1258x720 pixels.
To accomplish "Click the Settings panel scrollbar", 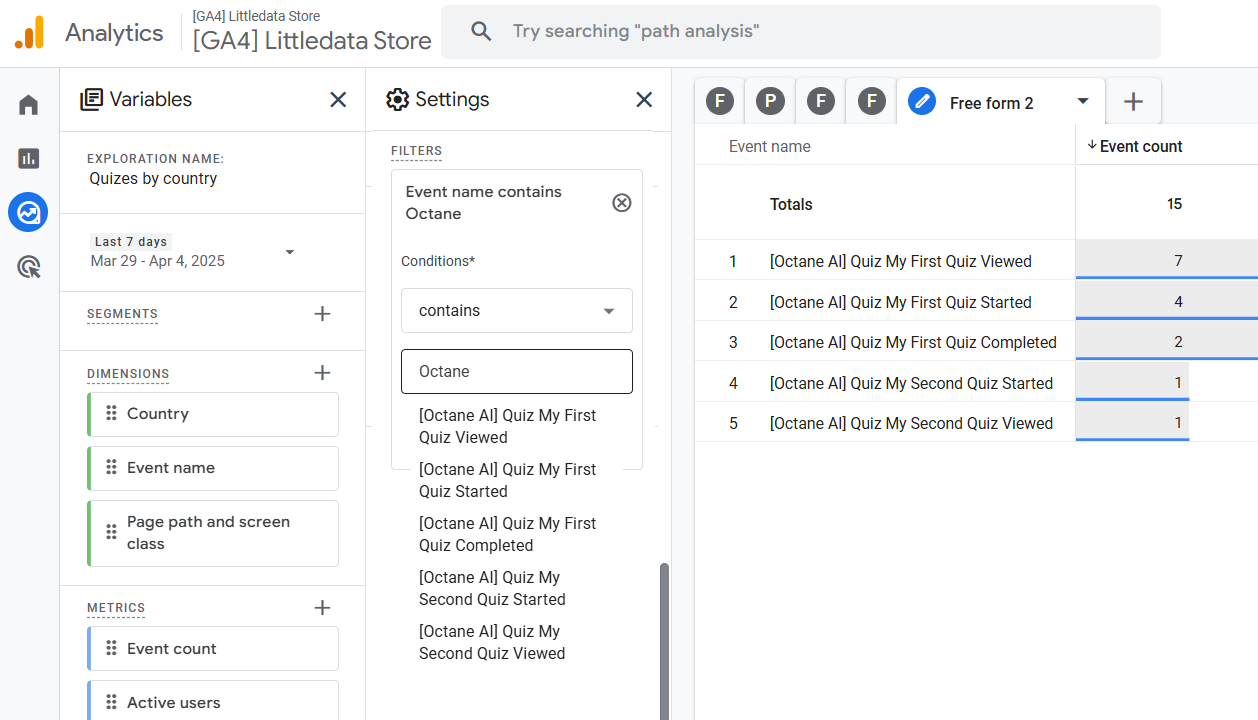I will [x=664, y=640].
